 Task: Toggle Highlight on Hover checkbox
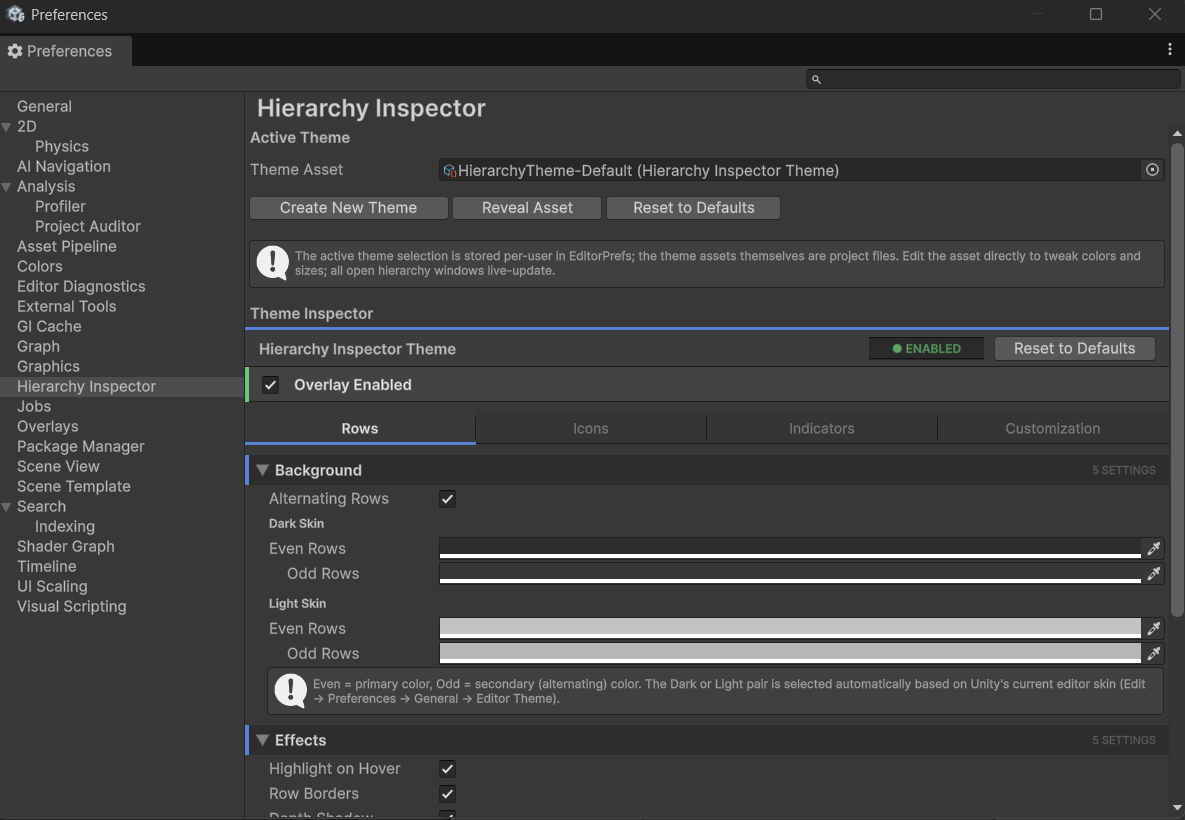pyautogui.click(x=447, y=769)
